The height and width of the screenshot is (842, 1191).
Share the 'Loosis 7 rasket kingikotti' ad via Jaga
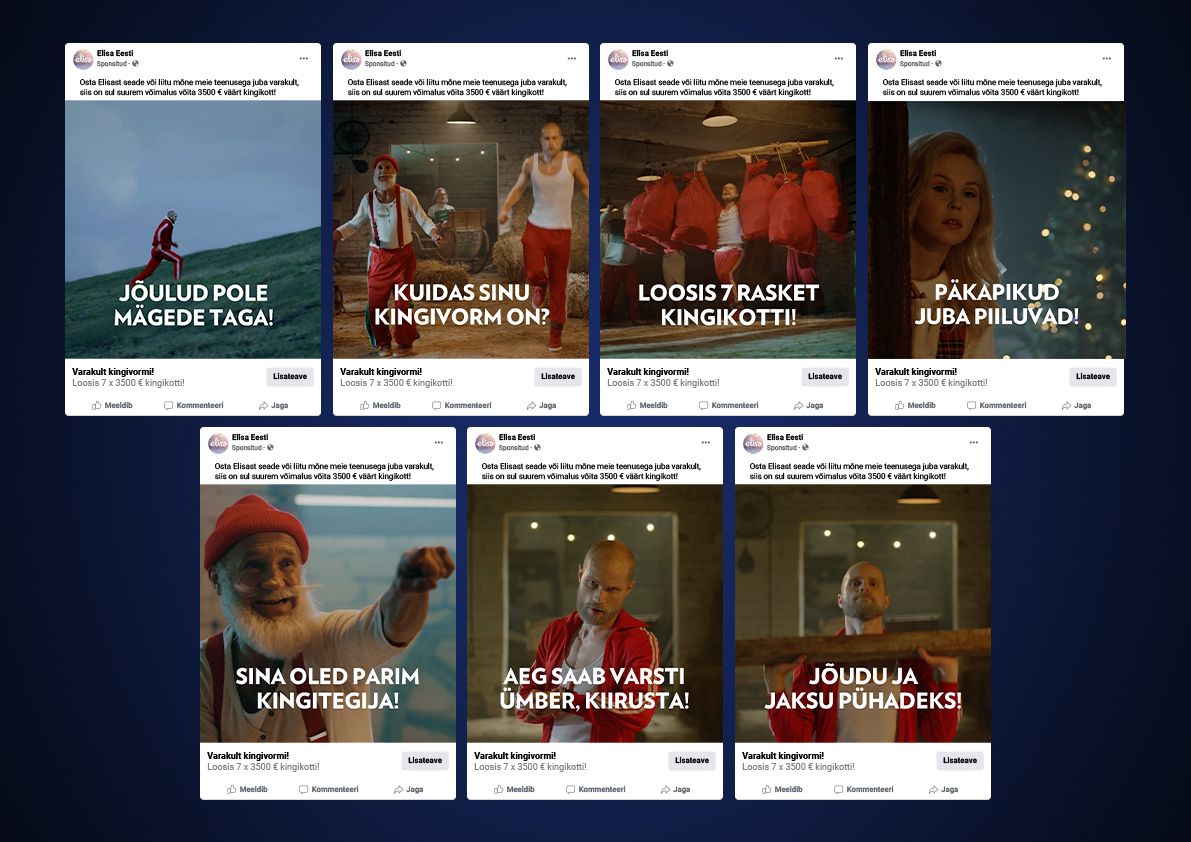click(x=808, y=405)
